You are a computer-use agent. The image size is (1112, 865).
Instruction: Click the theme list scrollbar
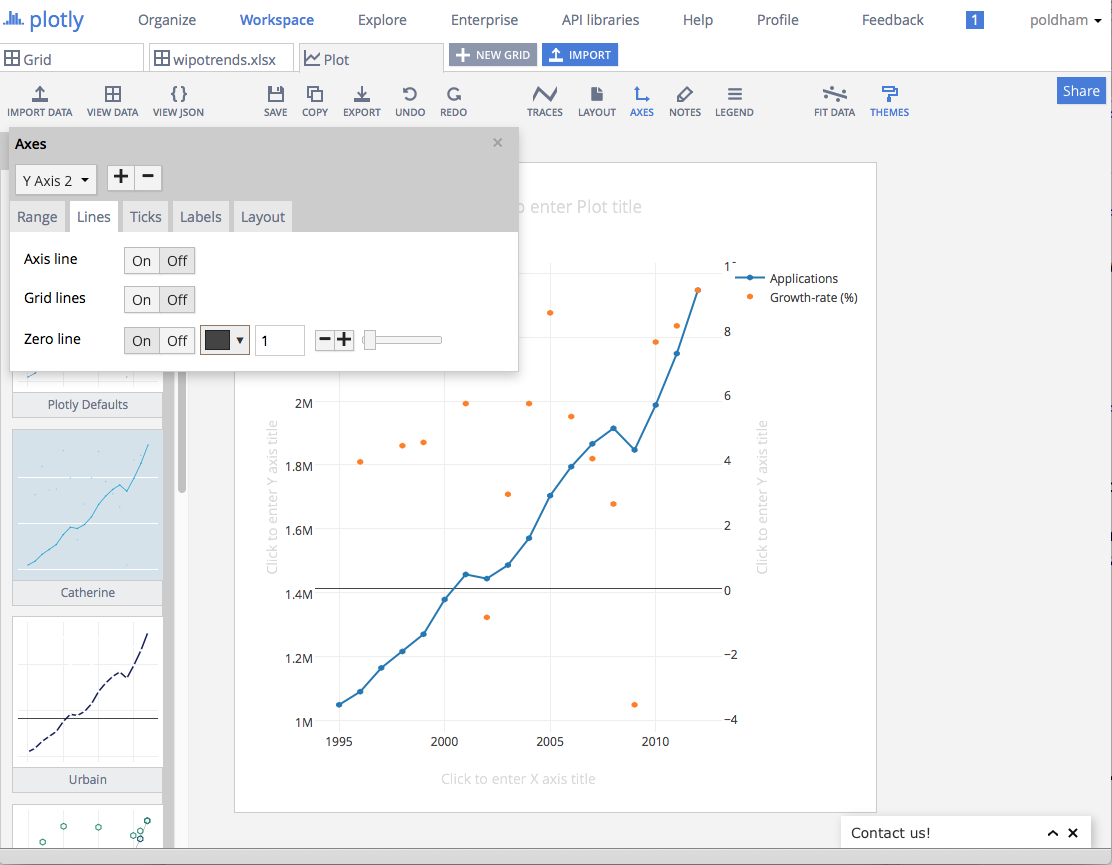coord(182,432)
